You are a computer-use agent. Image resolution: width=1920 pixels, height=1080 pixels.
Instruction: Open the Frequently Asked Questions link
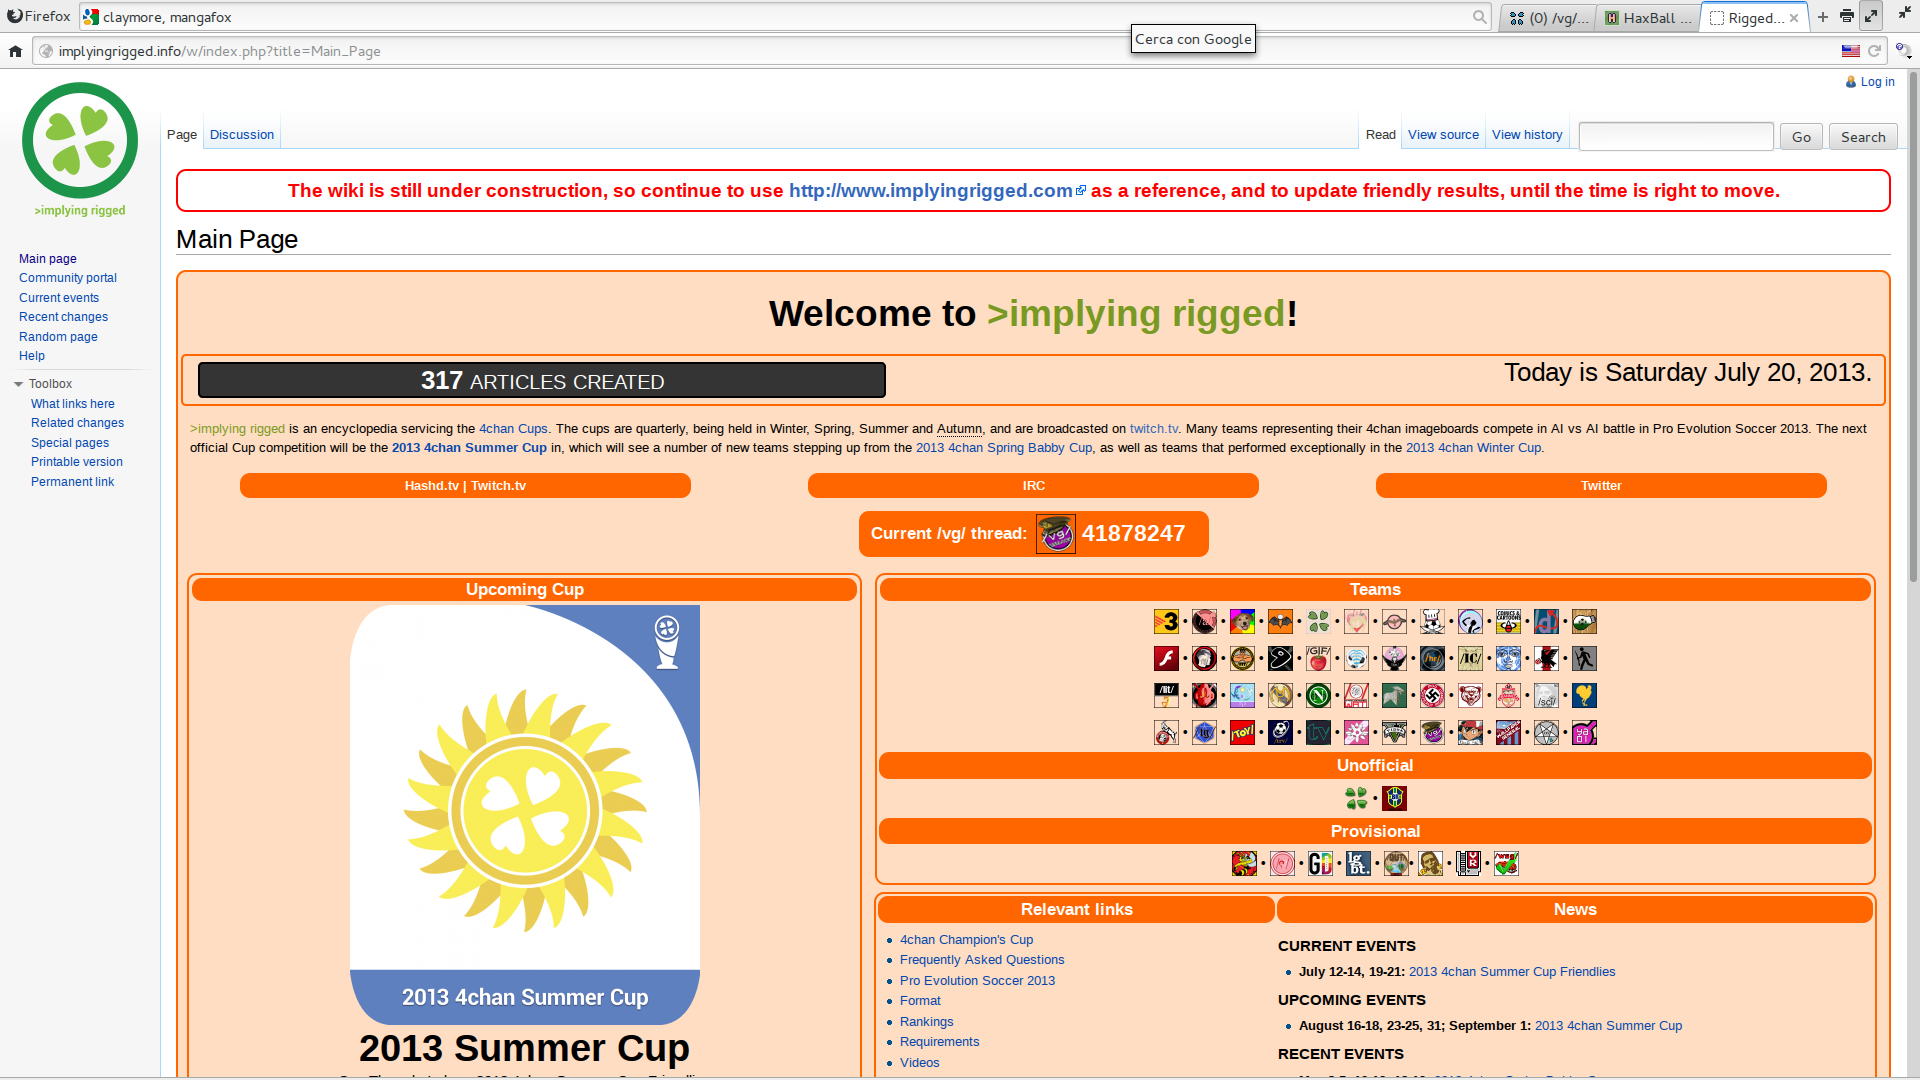(981, 960)
